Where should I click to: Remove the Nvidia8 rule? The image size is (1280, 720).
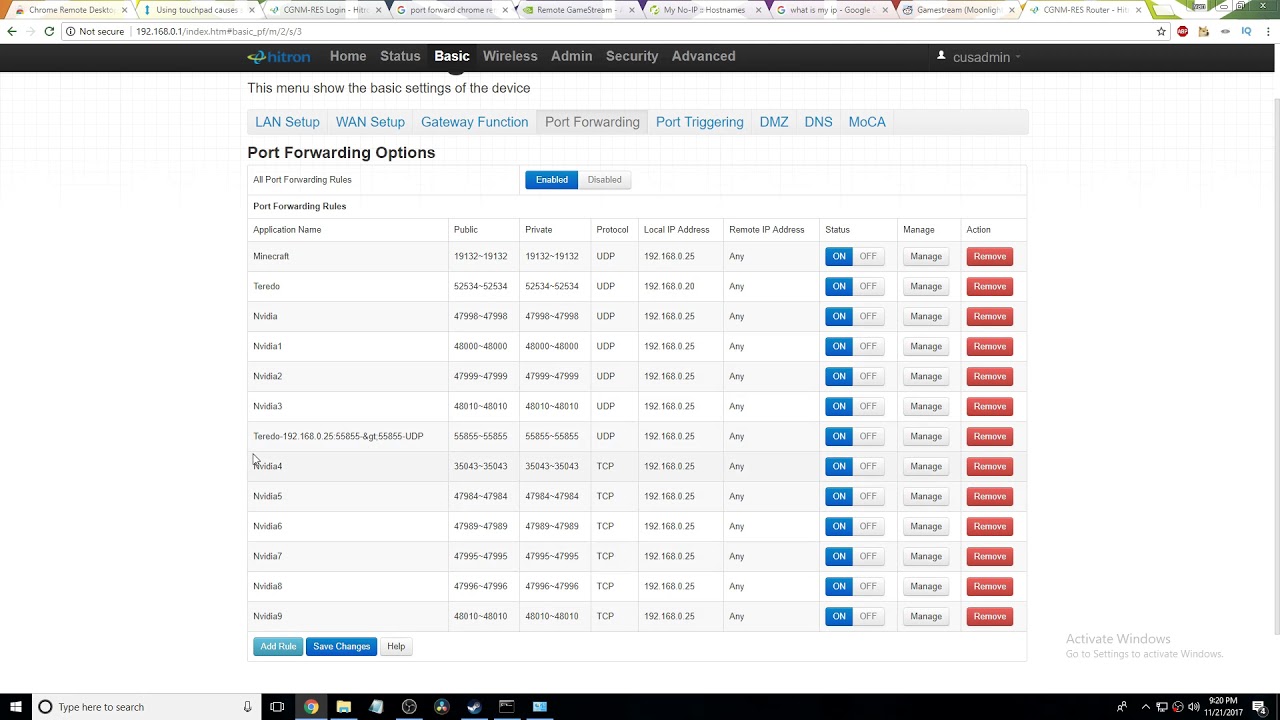tap(989, 586)
